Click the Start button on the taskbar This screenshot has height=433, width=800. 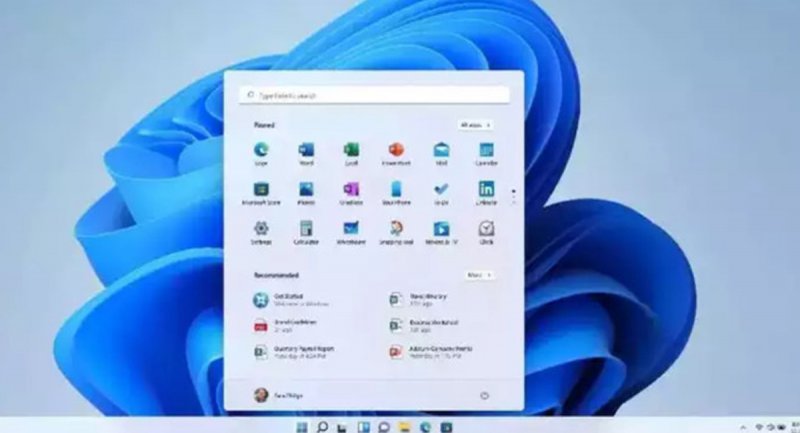tap(302, 427)
